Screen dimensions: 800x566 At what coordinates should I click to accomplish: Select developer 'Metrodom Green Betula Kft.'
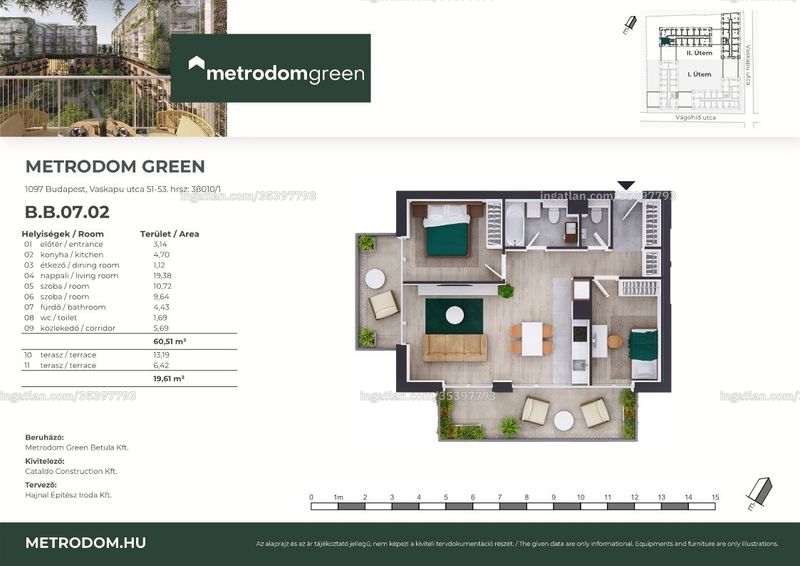pos(77,448)
